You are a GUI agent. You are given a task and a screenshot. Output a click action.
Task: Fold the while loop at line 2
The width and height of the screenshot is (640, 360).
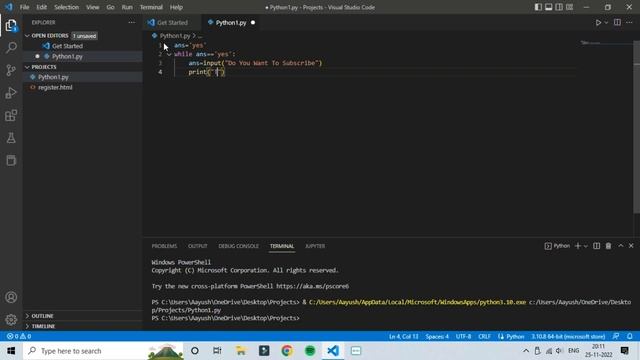pos(169,54)
